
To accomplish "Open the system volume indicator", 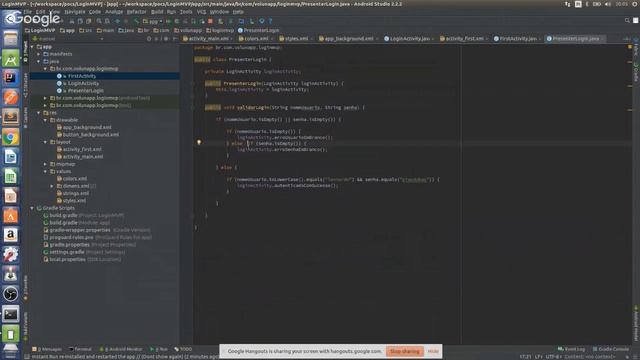I will coord(608,4).
